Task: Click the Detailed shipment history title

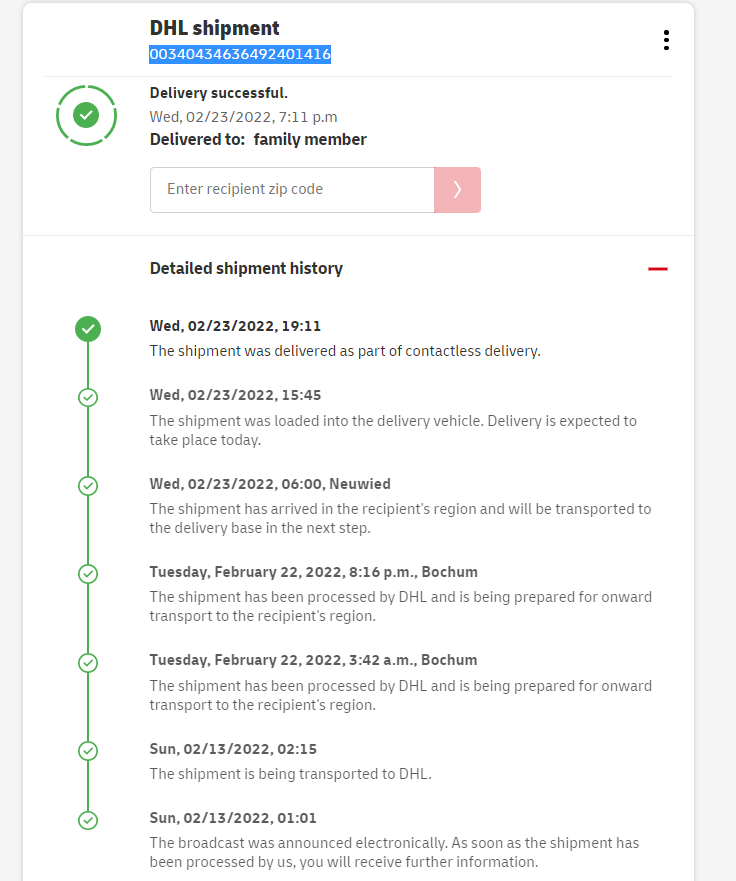Action: pyautogui.click(x=246, y=268)
